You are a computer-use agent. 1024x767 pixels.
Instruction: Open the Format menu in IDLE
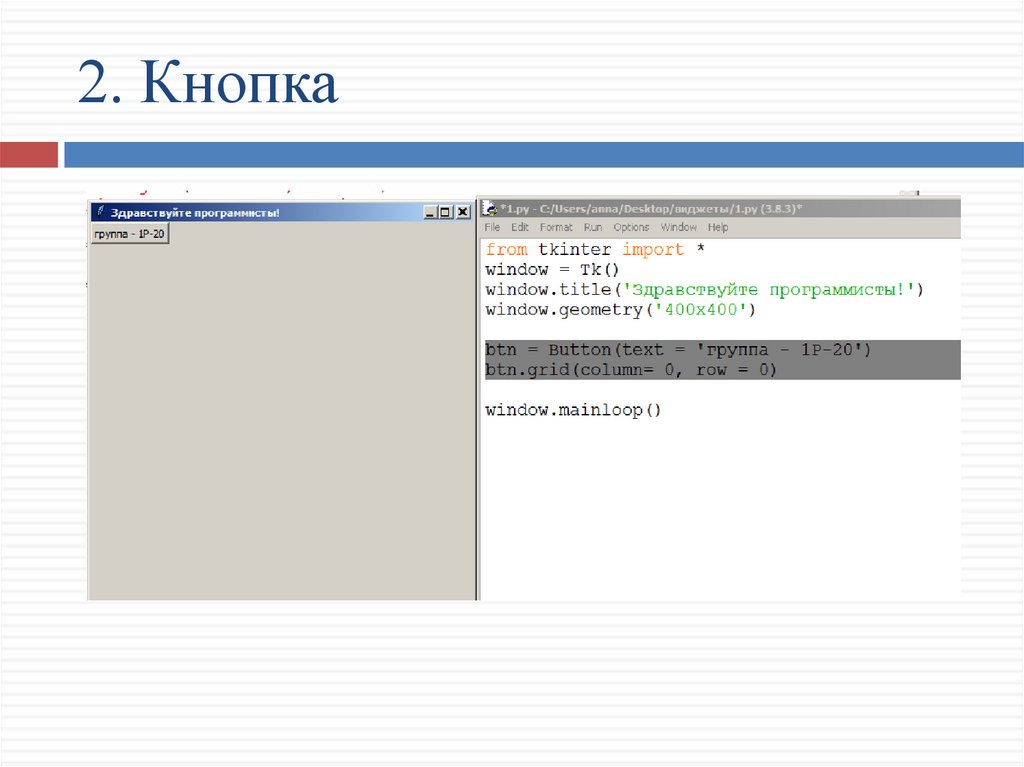click(556, 228)
